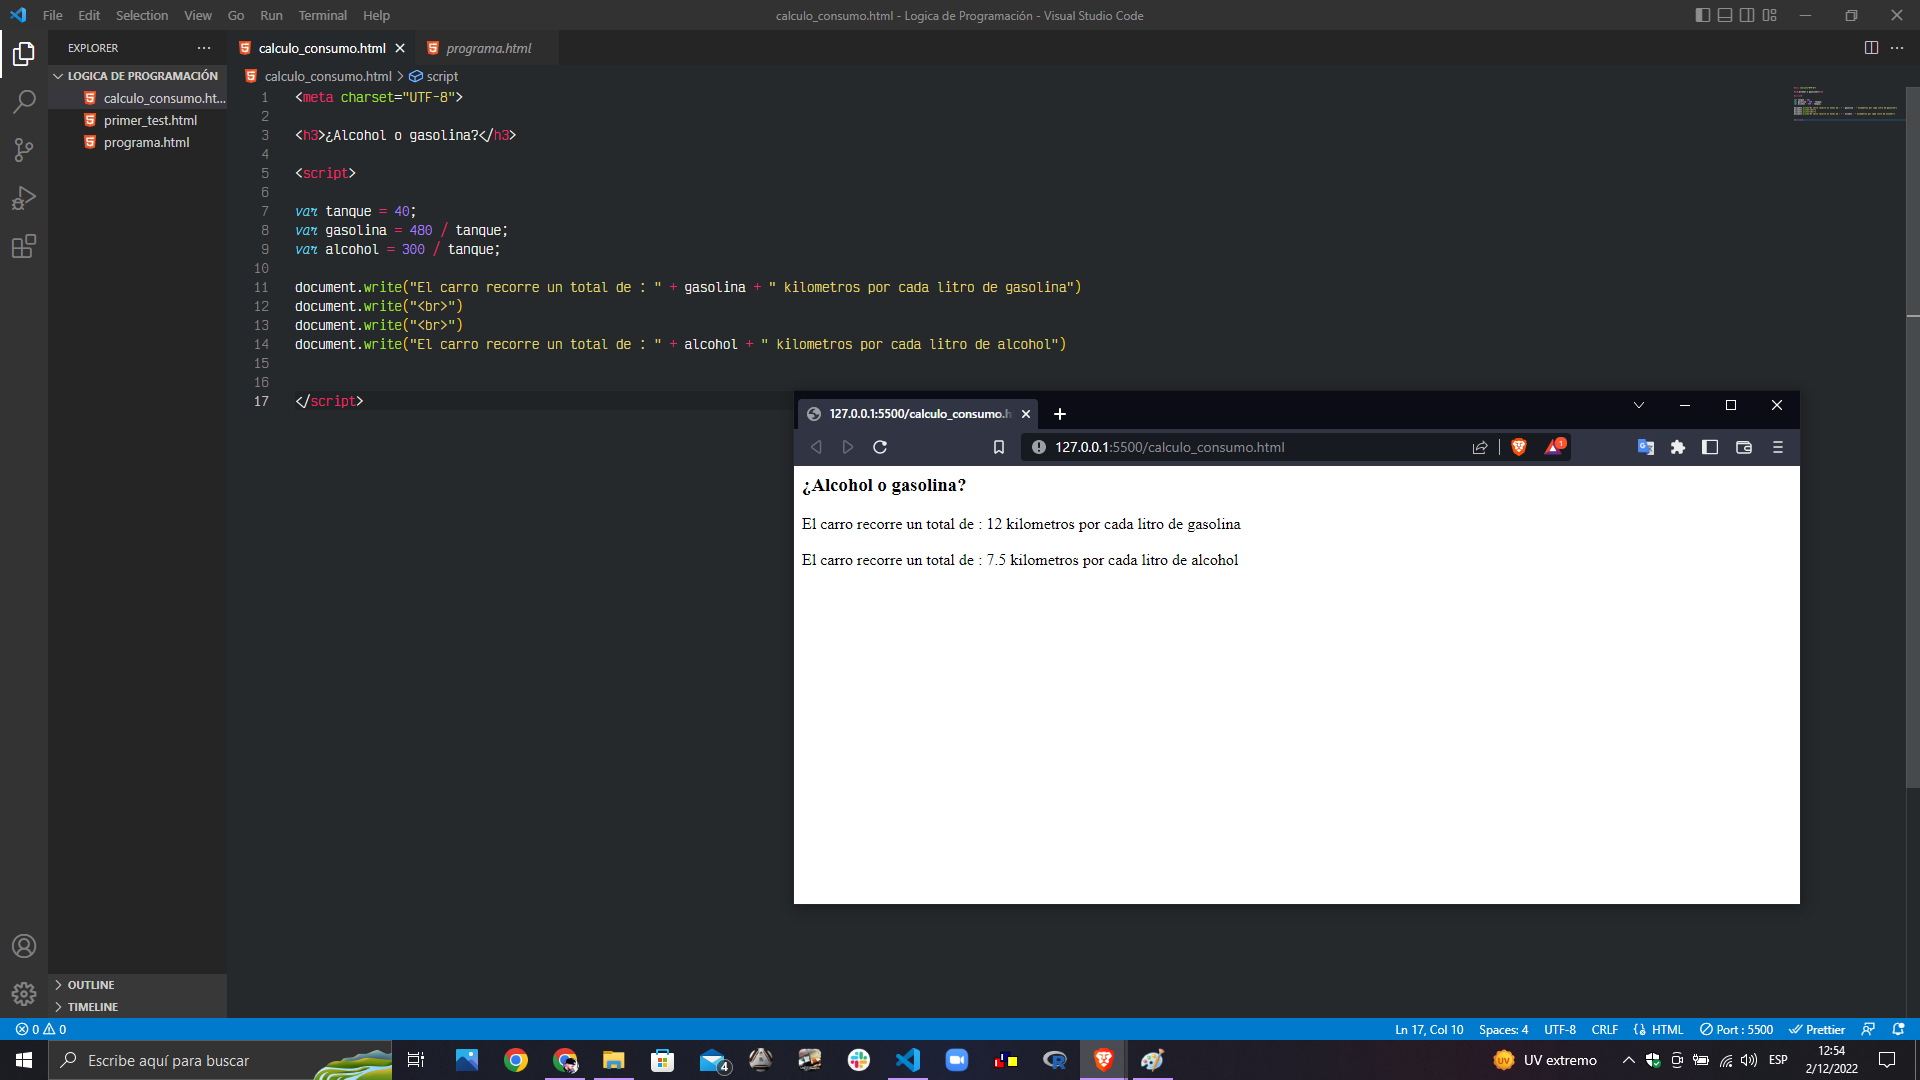Toggle Primary Side Bar visibility
Screen dimensions: 1920x1080
[x=1703, y=15]
